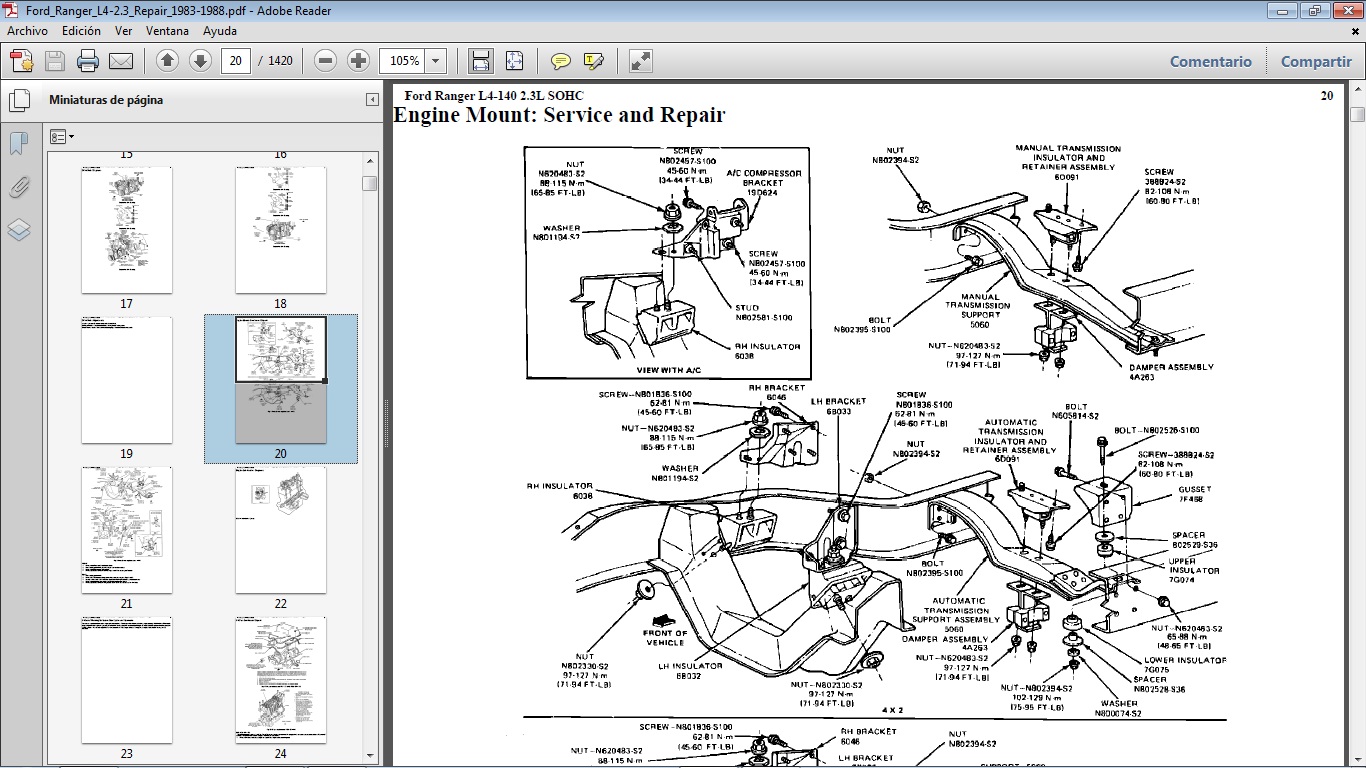Print the document with the printer icon
Screen dimensions: 1366x768
(88, 61)
